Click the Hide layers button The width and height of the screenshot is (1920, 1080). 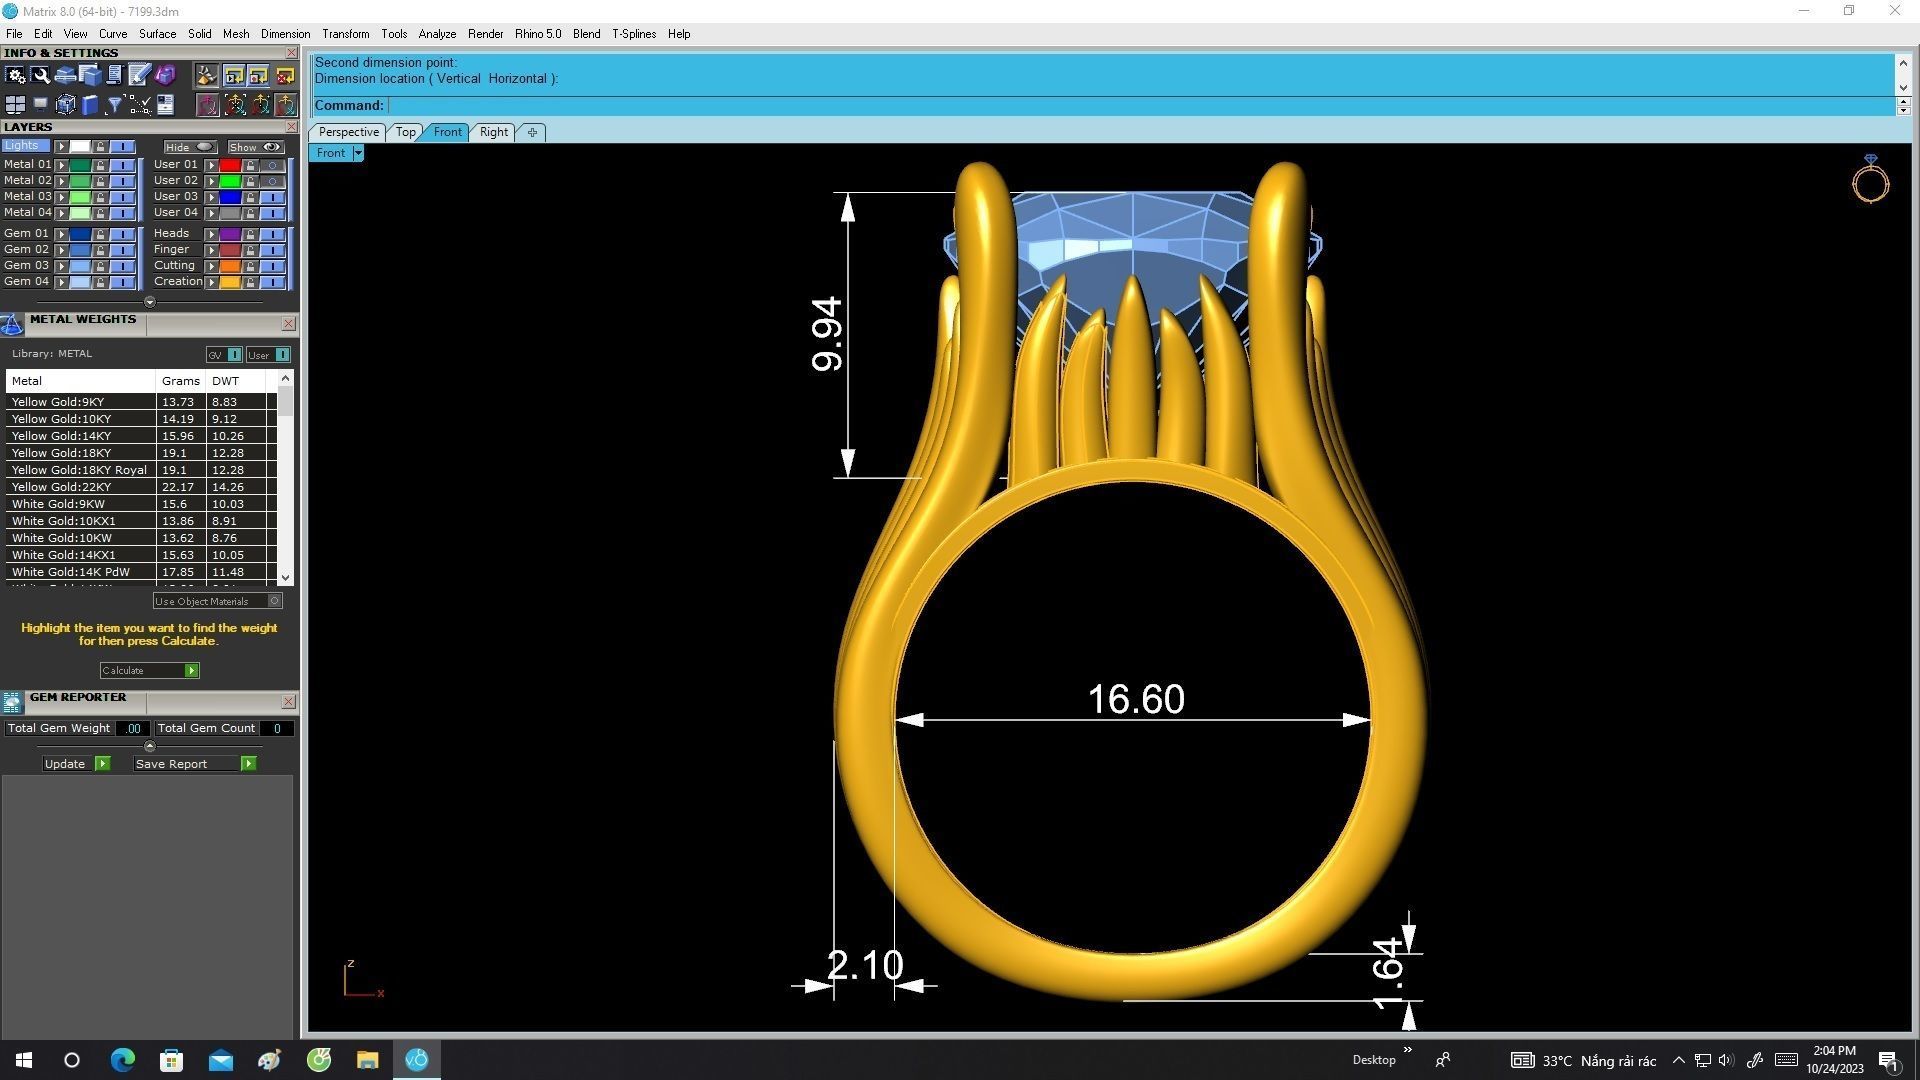191,147
